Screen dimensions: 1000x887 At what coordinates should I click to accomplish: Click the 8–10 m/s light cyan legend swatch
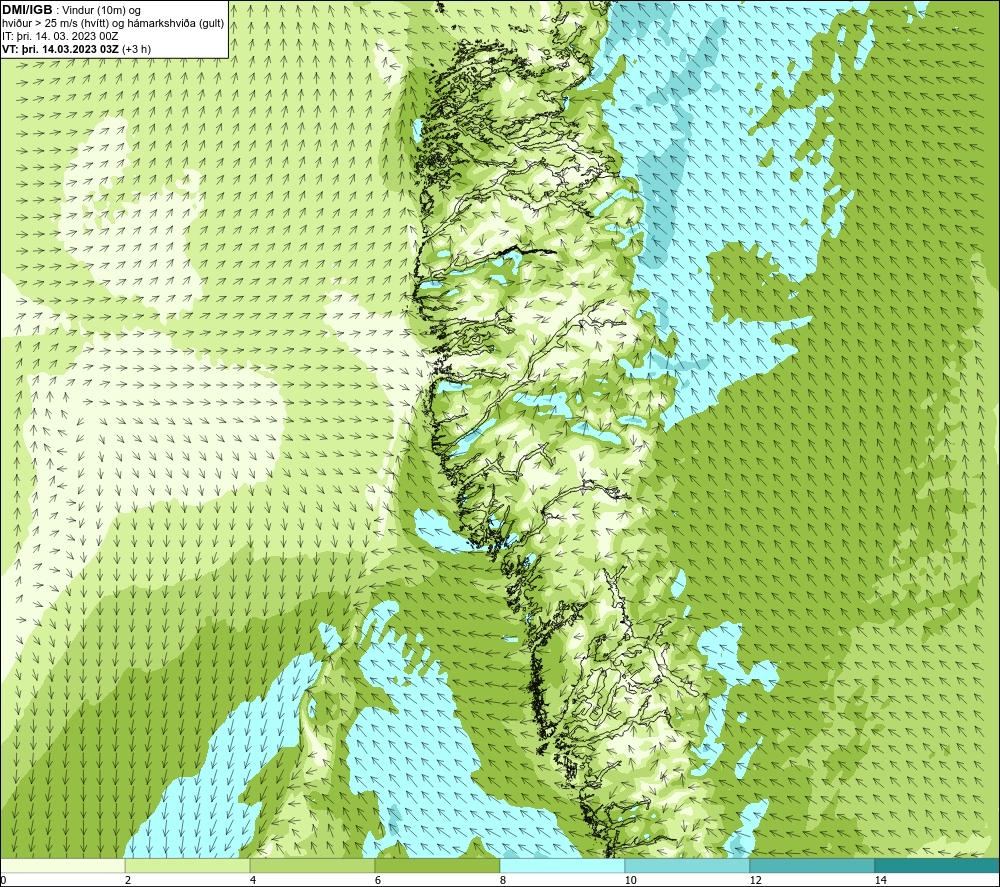pos(562,866)
